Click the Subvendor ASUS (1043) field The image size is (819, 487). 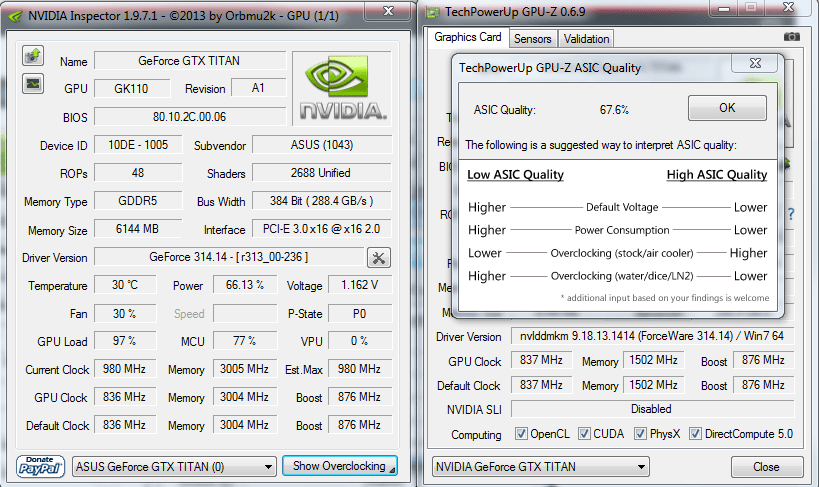(322, 145)
